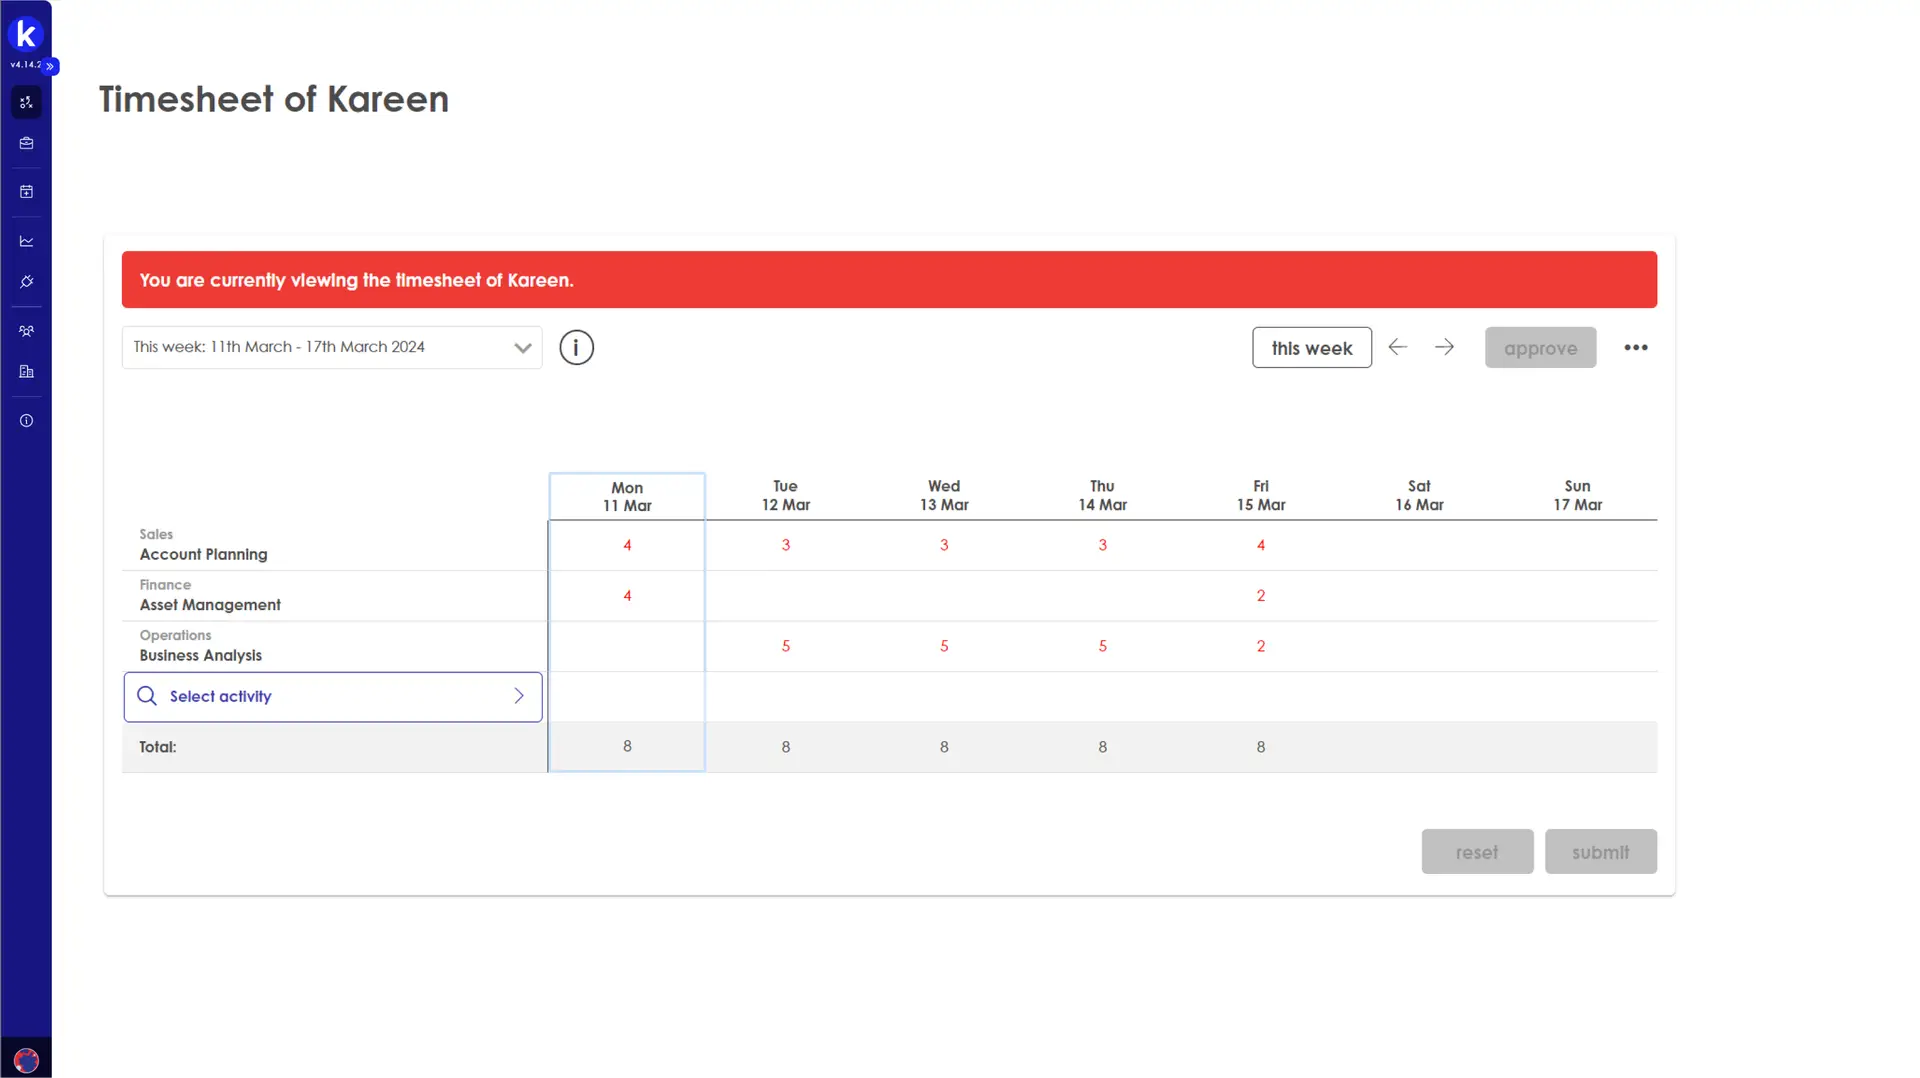Edit Account Planning hours for Wednesday
This screenshot has width=1920, height=1078.
[944, 545]
